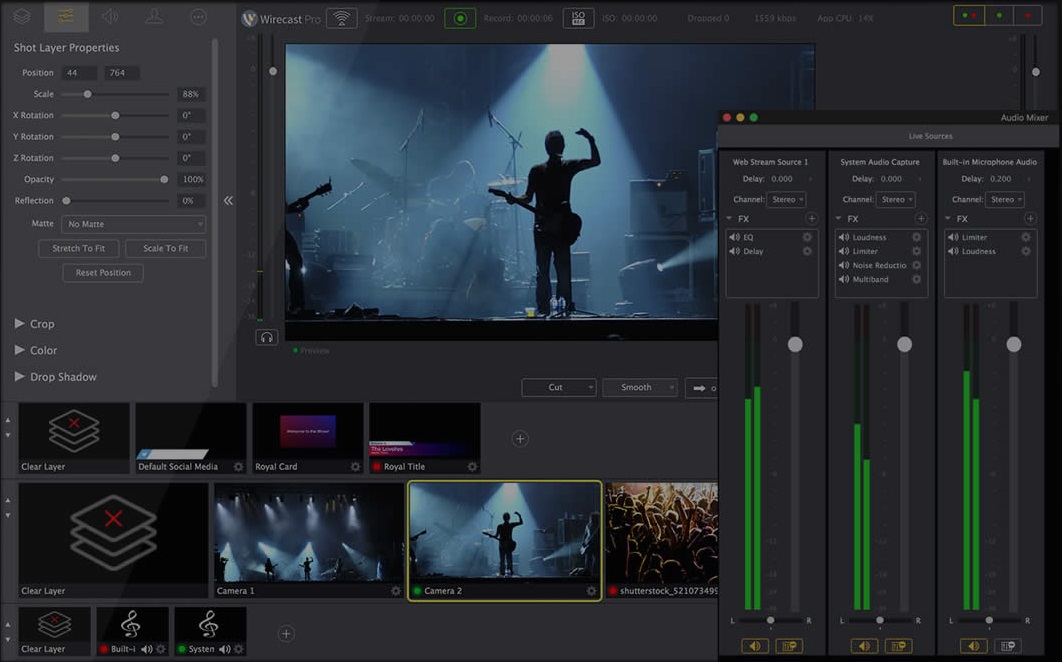The width and height of the screenshot is (1062, 662).
Task: Open settings gear on Default Social Media shot
Action: [238, 467]
